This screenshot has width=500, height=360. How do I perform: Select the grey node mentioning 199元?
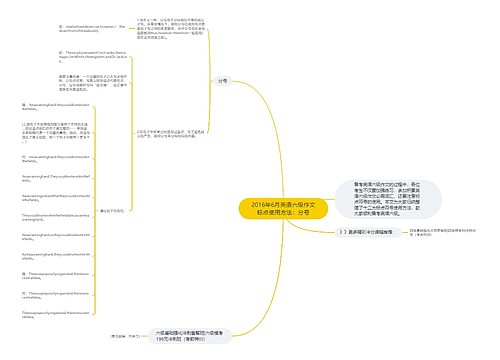(x=190, y=336)
